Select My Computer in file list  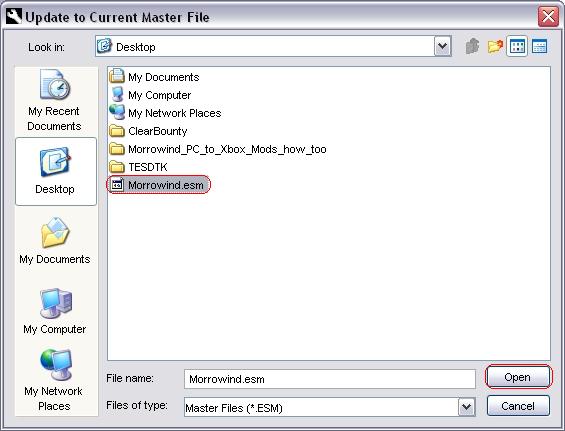tap(150, 95)
